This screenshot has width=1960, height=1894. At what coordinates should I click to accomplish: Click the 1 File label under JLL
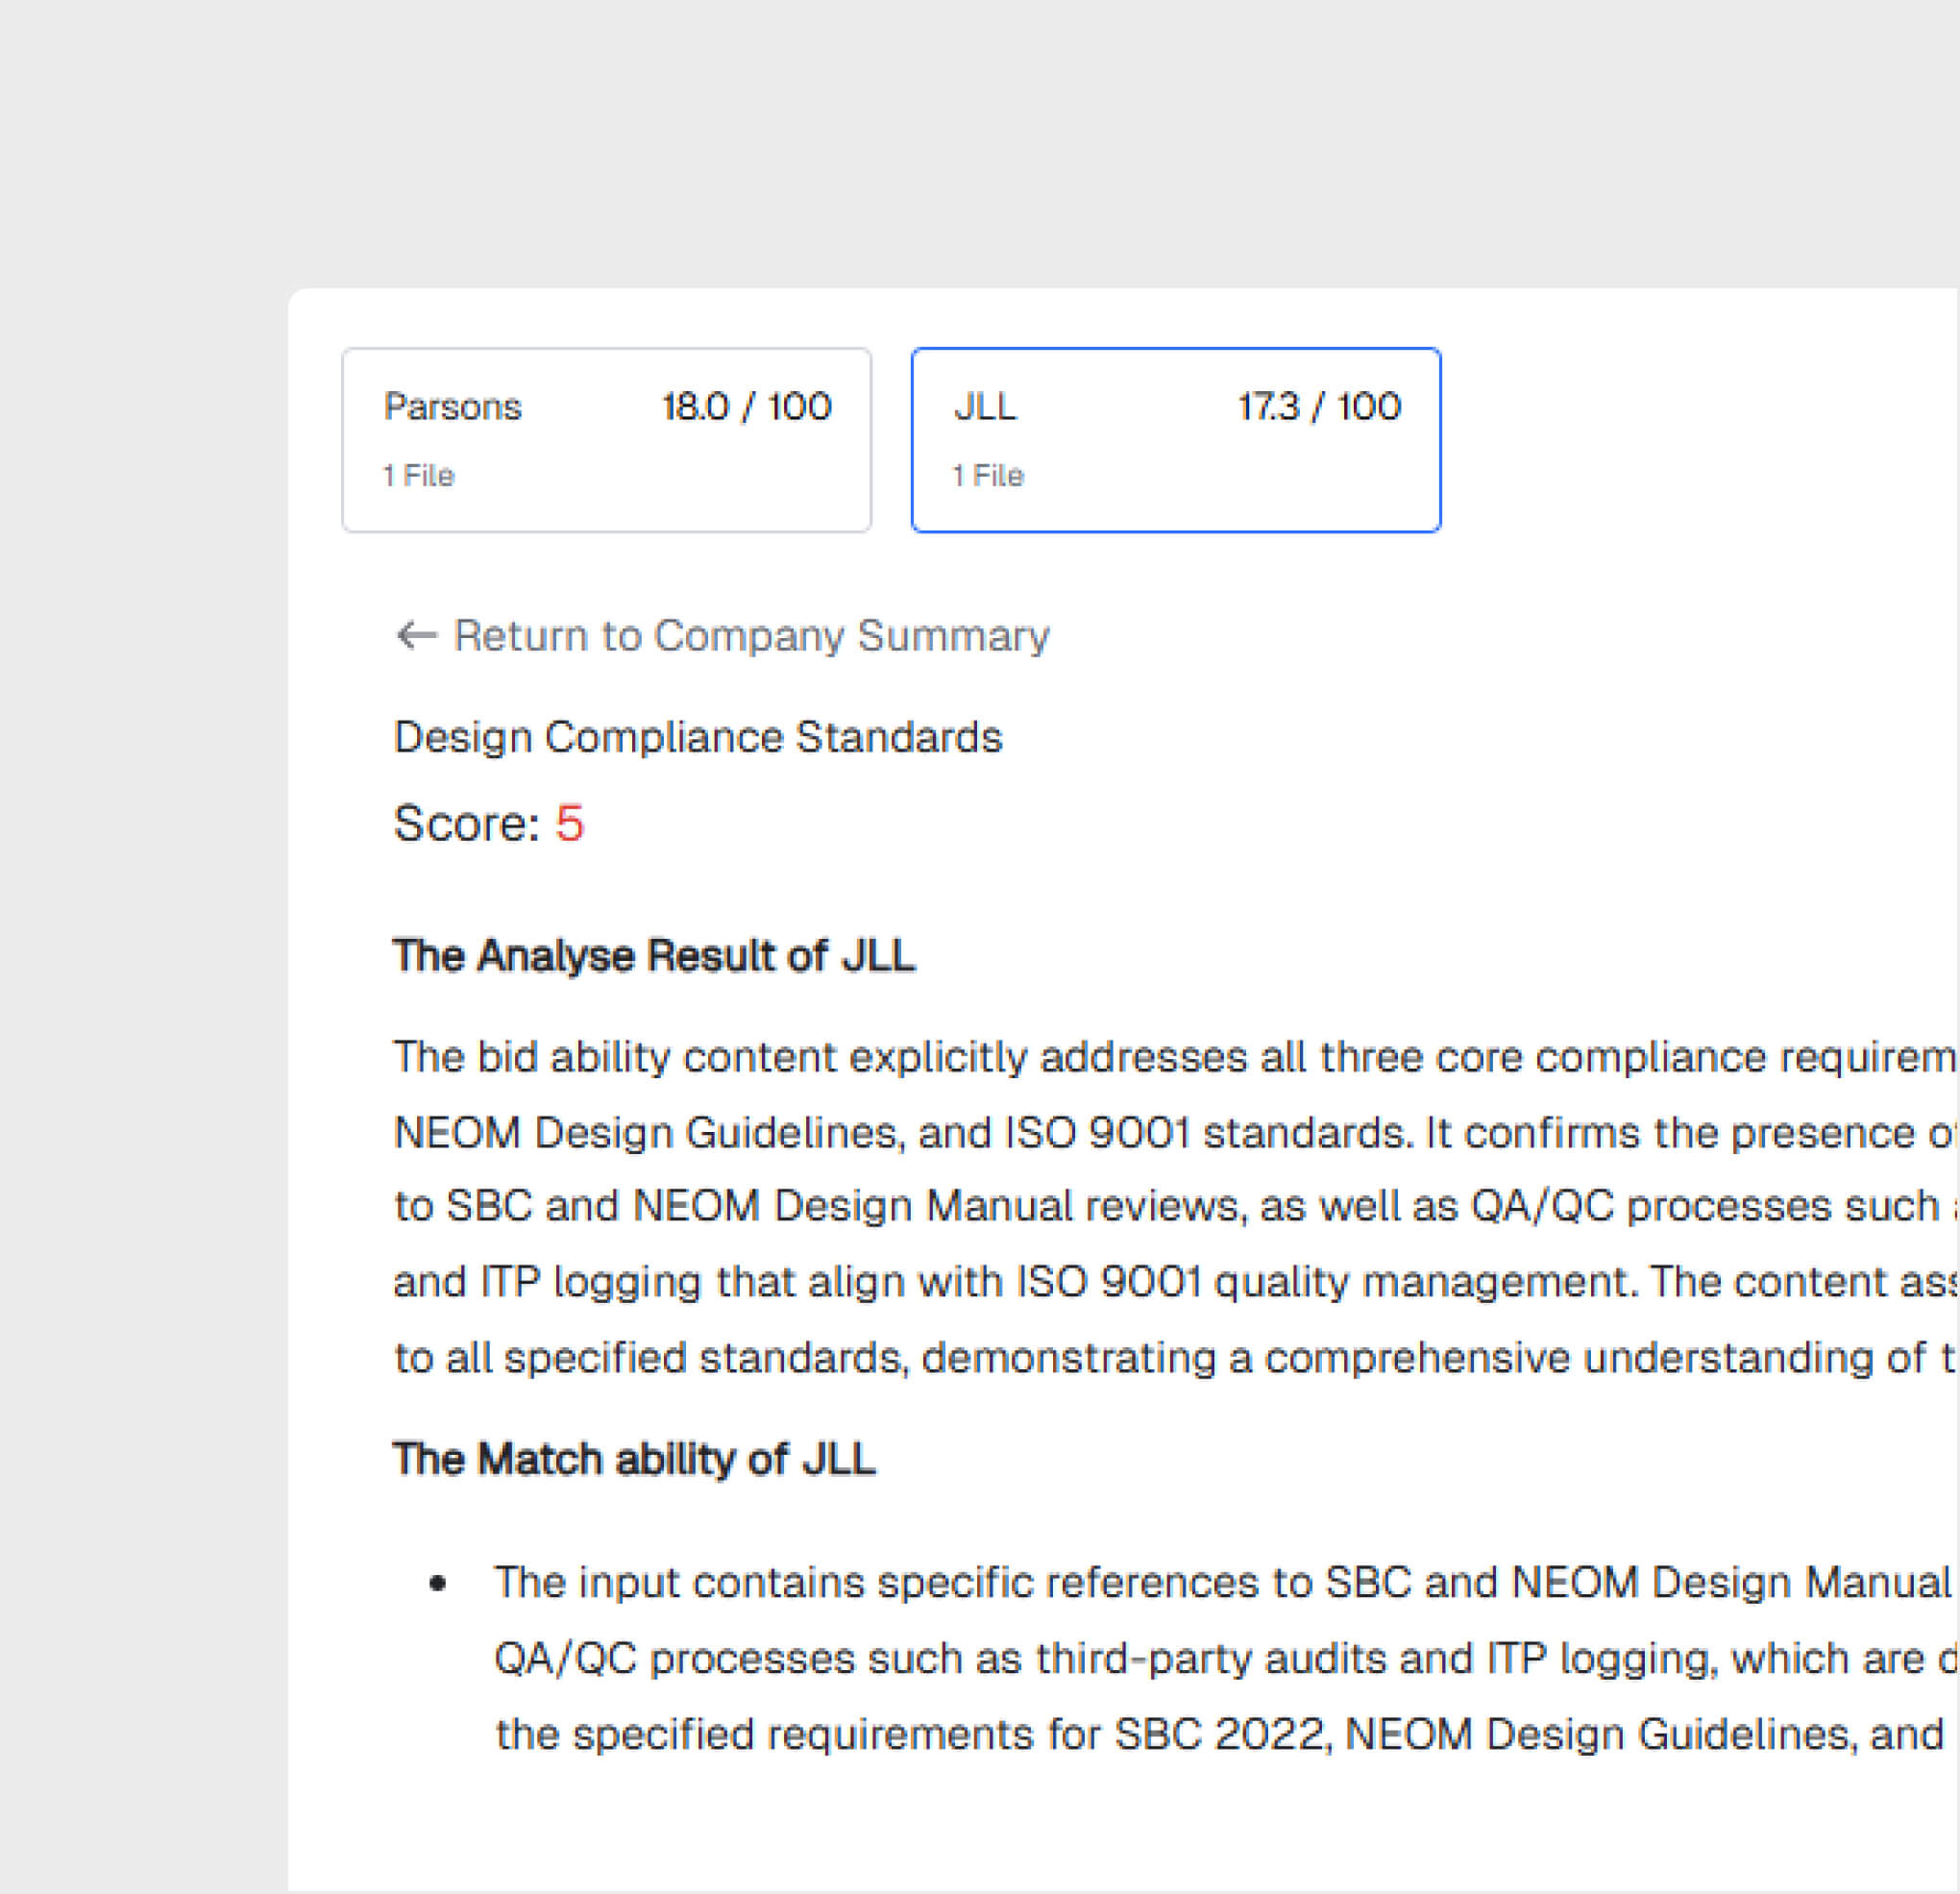pyautogui.click(x=987, y=476)
